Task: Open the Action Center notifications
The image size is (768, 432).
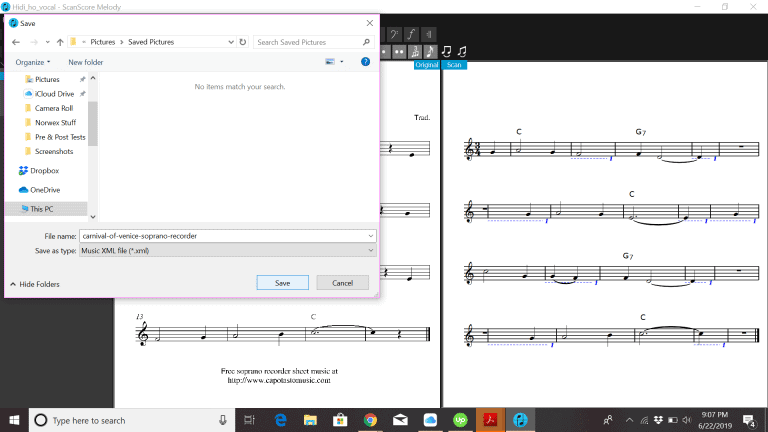Action: [x=749, y=420]
